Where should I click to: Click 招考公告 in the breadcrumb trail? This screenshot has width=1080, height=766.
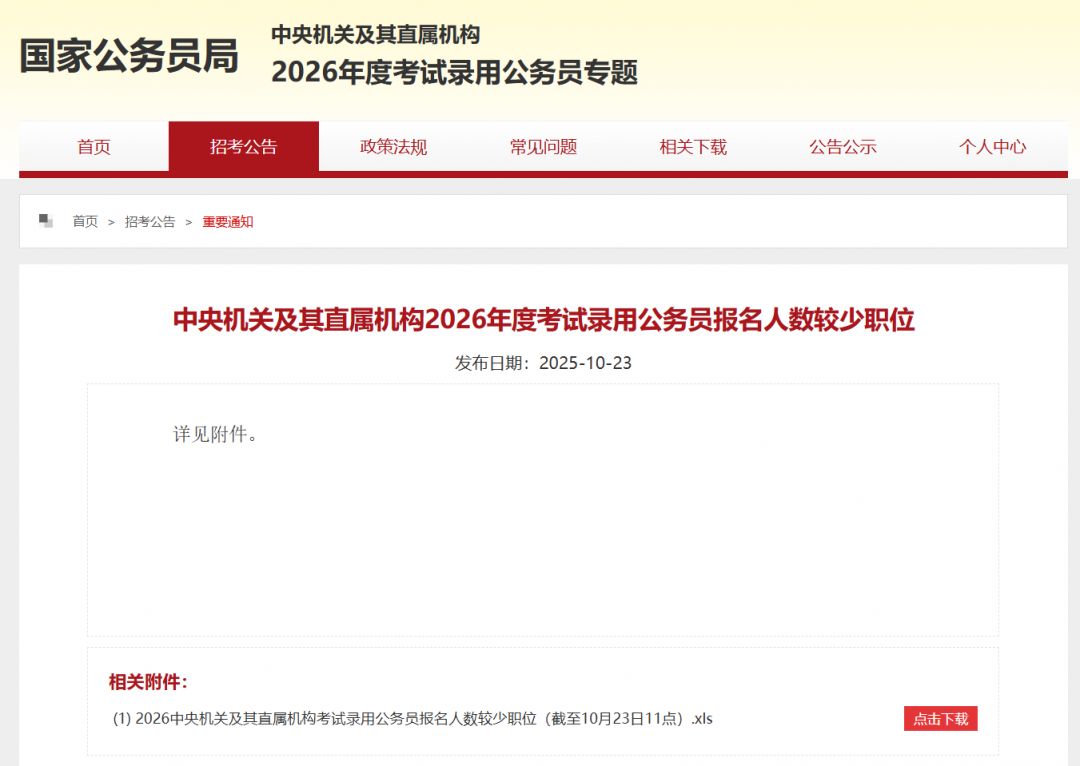[150, 221]
